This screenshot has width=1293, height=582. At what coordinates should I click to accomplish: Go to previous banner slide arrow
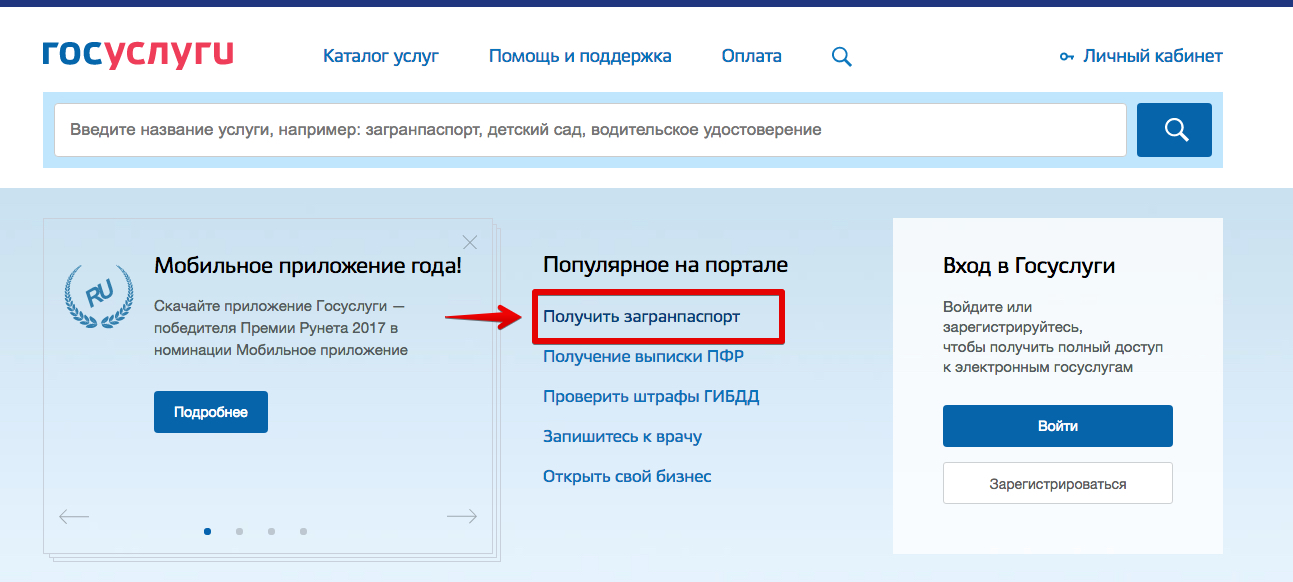74,517
